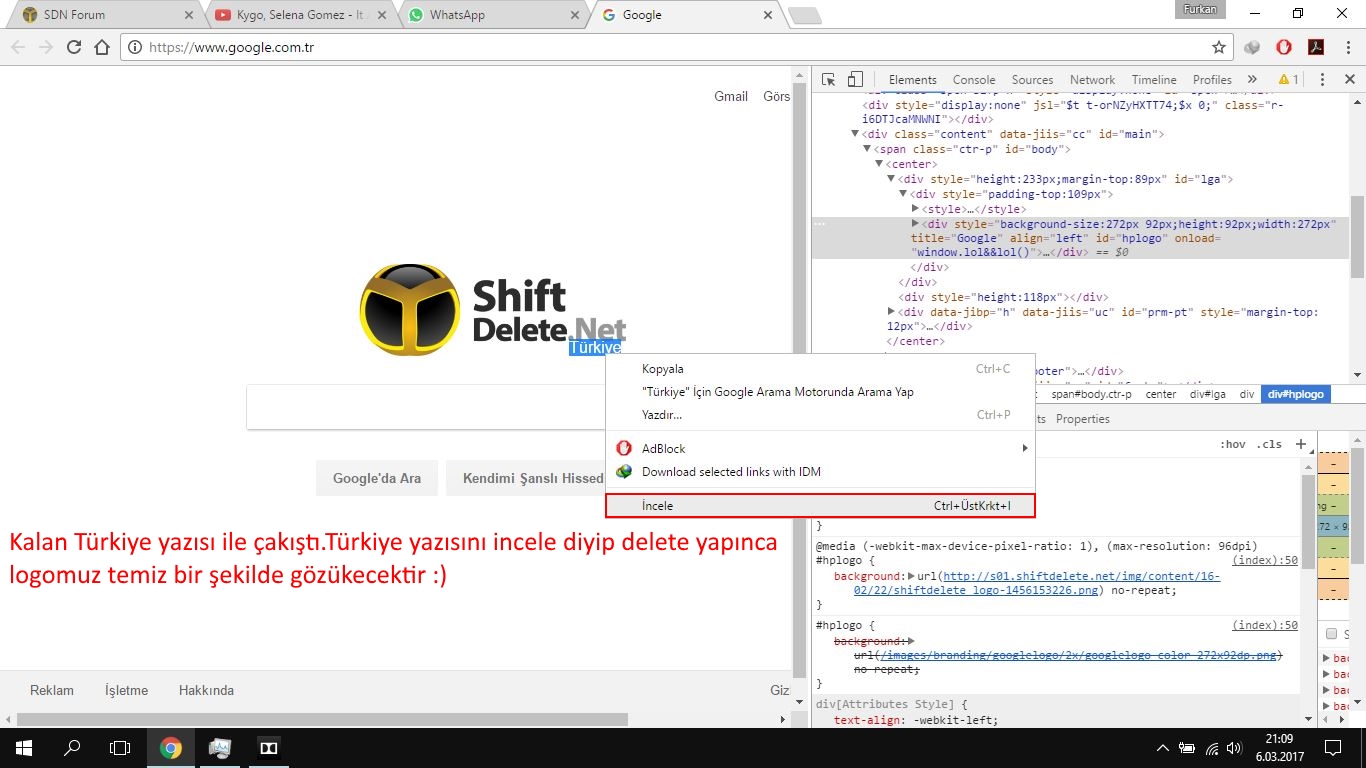Open the DevTools three-dot customize menu
Screen dimensions: 1366x768
click(x=1322, y=79)
